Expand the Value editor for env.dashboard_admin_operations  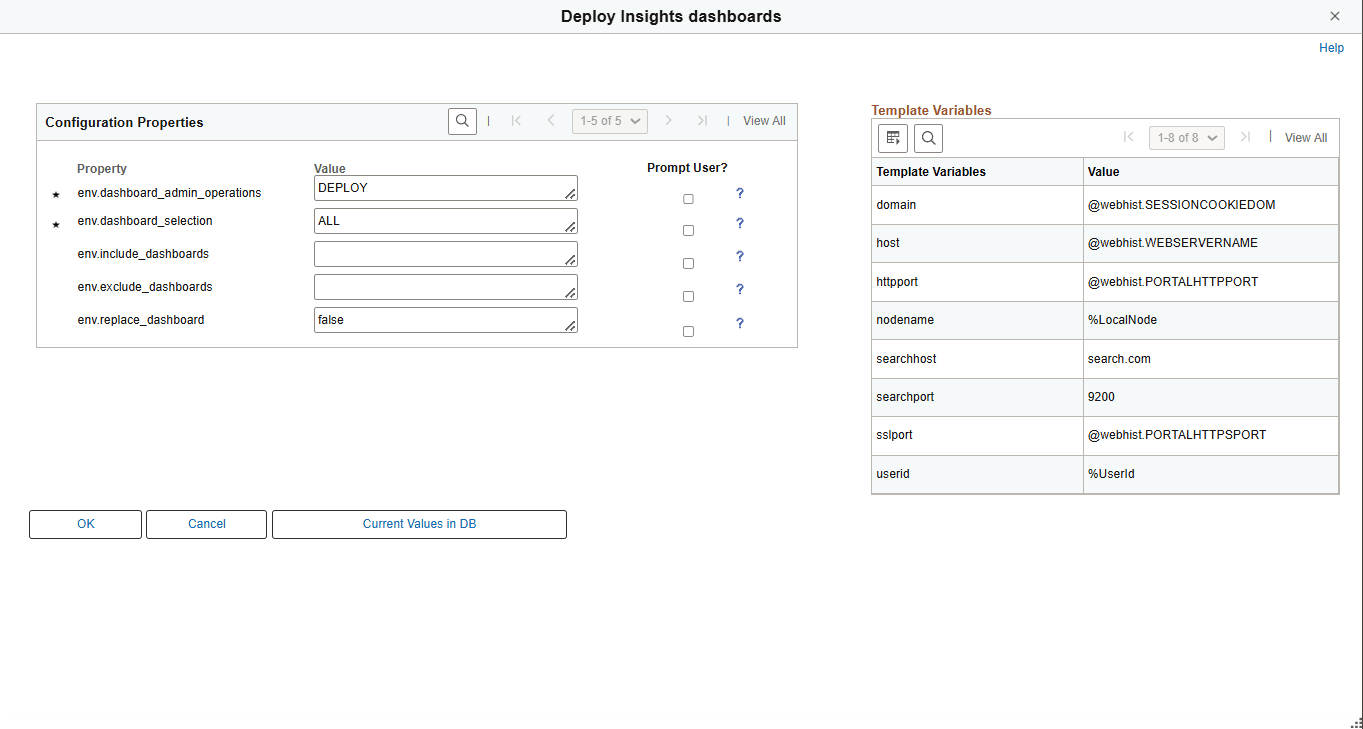[x=571, y=194]
